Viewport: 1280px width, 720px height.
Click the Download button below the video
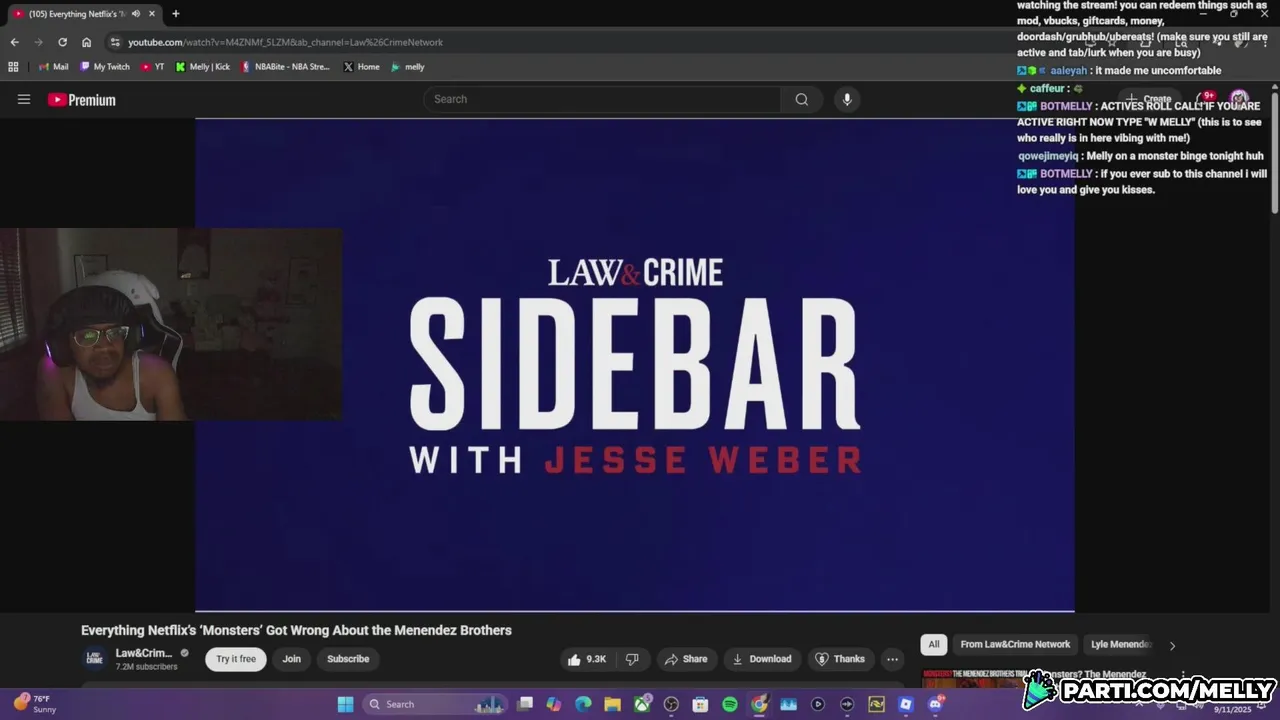click(762, 659)
